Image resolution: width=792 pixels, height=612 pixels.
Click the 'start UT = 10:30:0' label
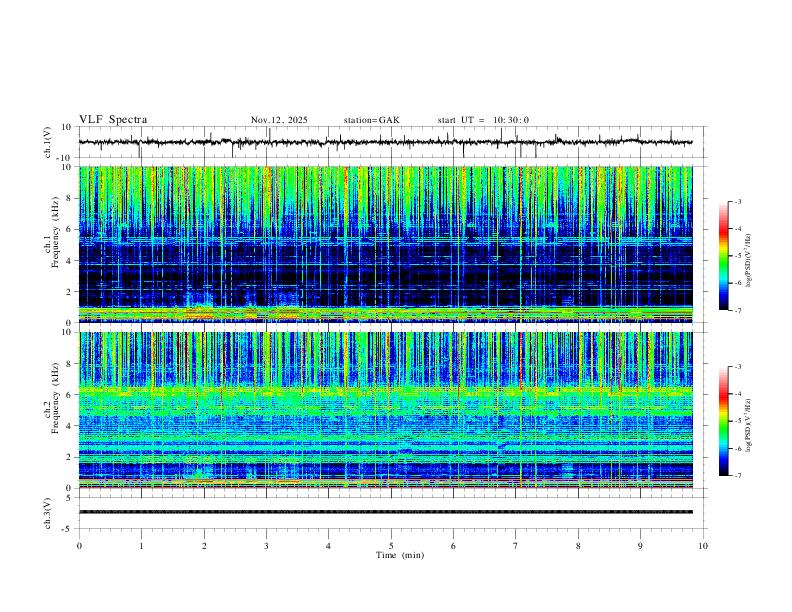click(x=483, y=120)
